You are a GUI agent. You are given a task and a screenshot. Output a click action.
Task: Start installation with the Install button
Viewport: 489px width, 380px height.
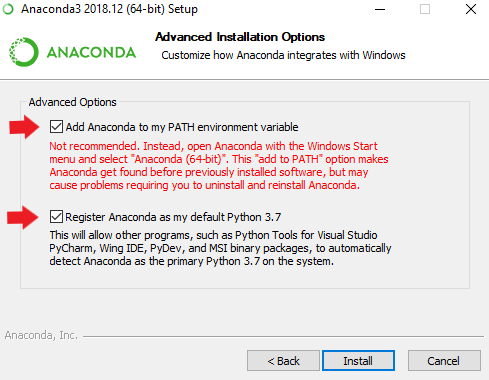358,361
